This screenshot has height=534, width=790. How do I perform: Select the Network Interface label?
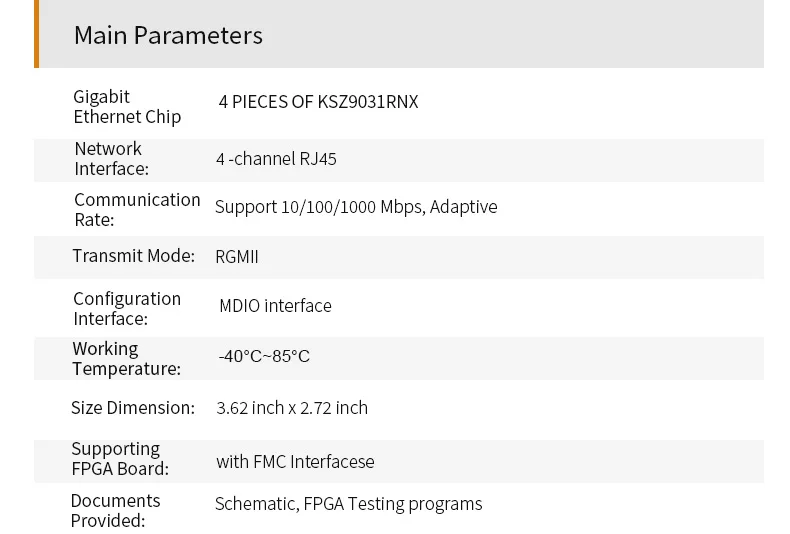click(111, 159)
